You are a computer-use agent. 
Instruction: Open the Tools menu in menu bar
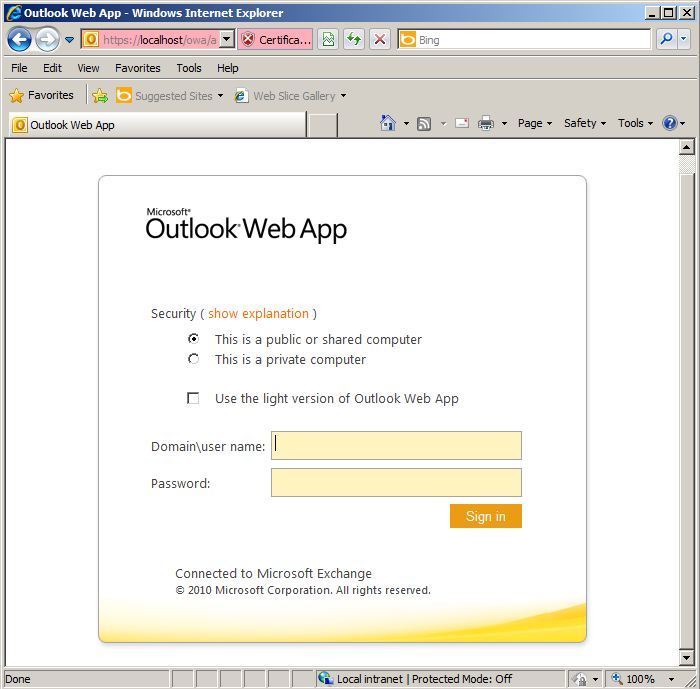pos(189,68)
